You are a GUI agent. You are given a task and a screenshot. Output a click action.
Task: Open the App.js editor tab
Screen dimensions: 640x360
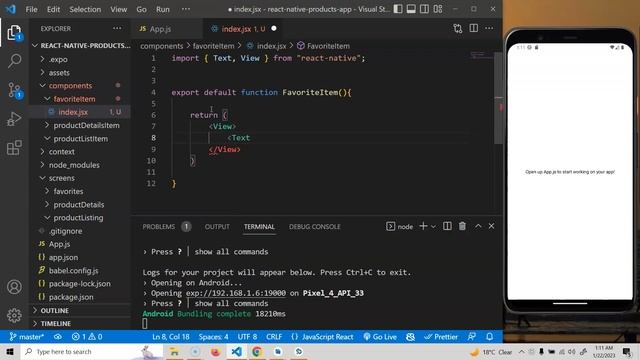pyautogui.click(x=160, y=29)
